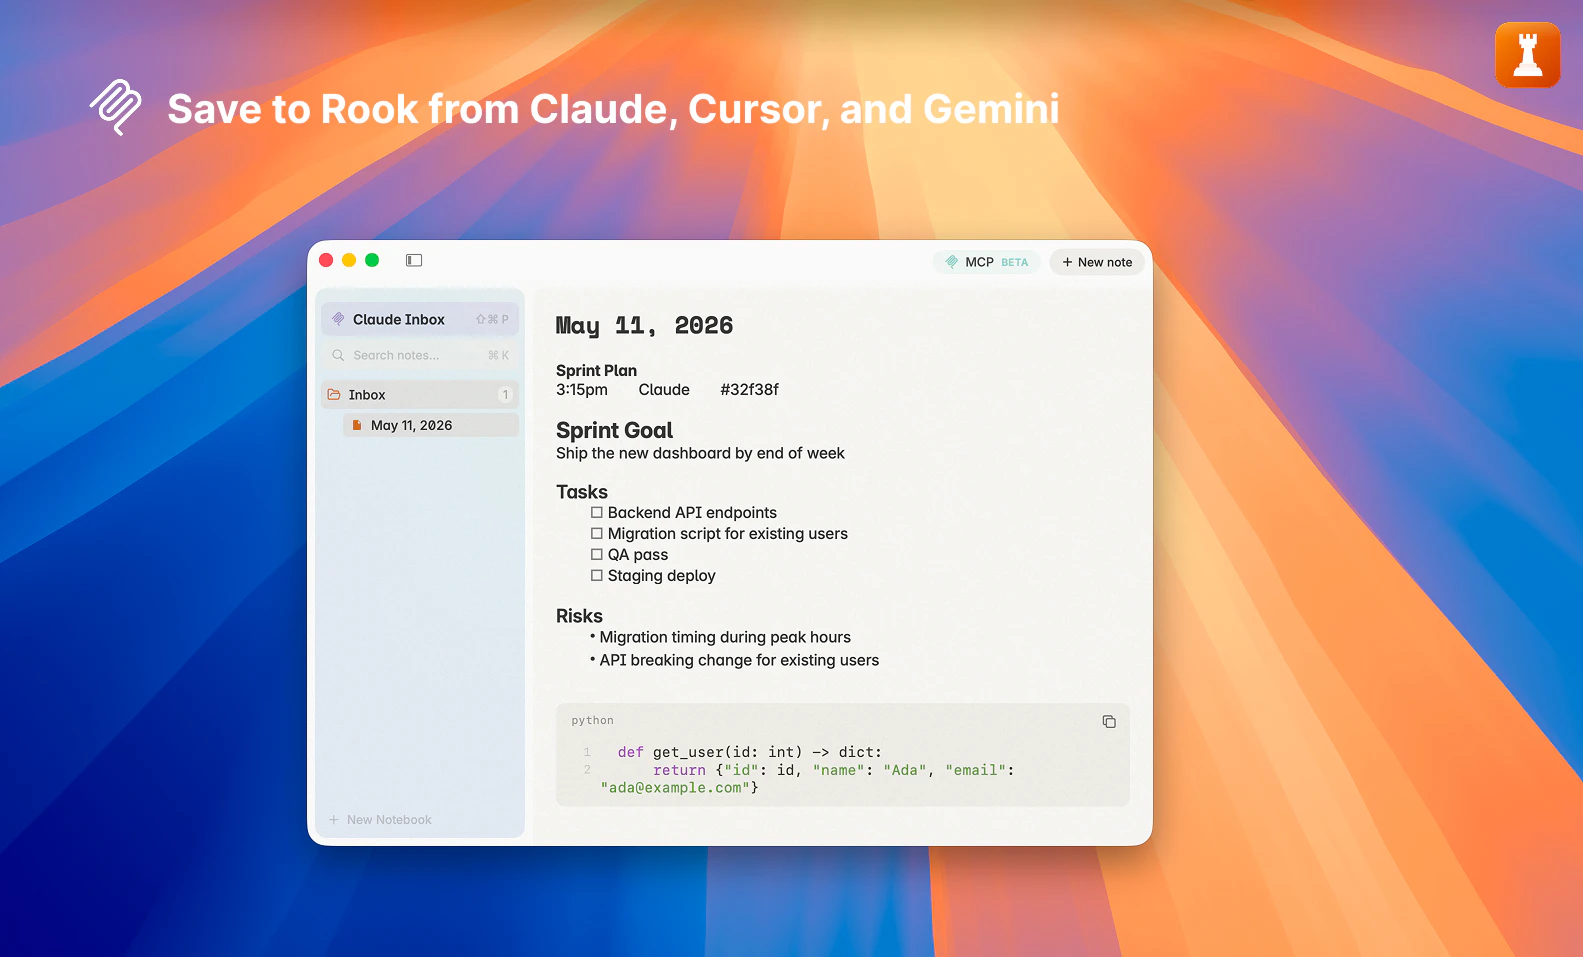Click the Rook chess app icon

pos(1527,55)
